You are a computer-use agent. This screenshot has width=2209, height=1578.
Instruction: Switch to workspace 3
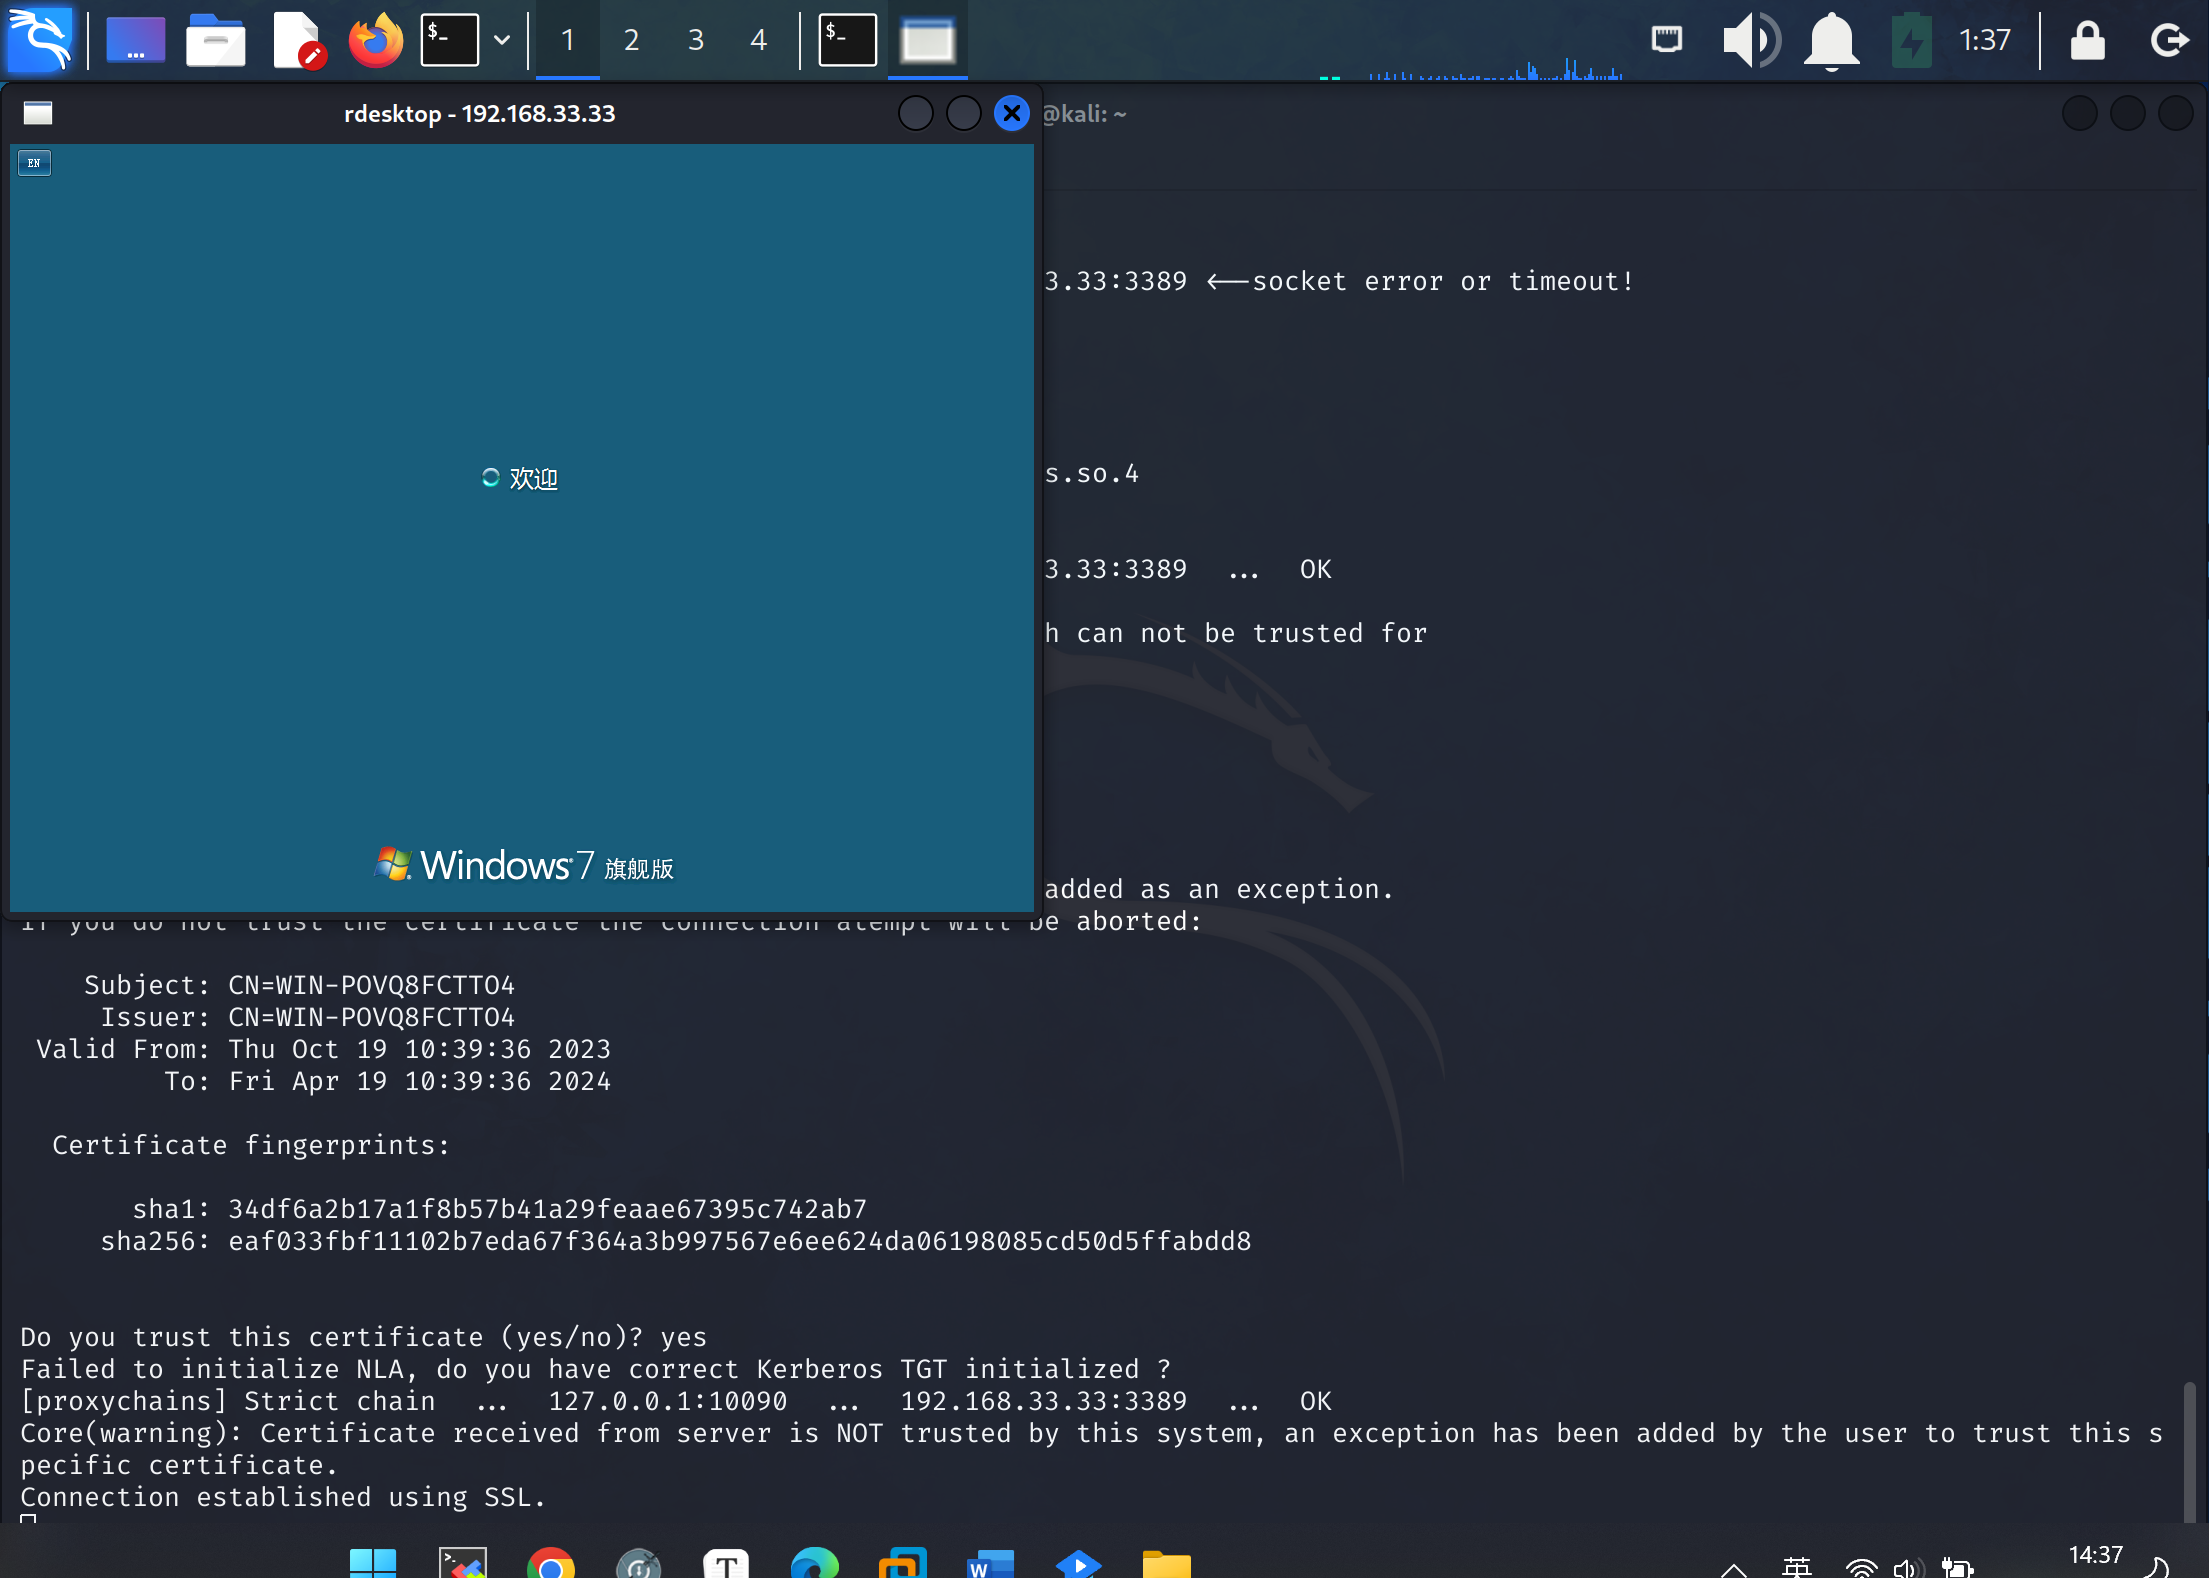click(695, 40)
